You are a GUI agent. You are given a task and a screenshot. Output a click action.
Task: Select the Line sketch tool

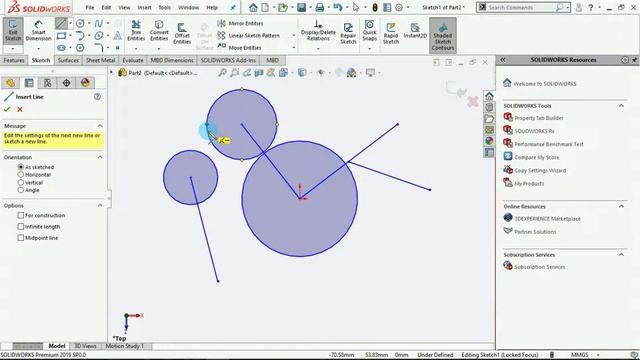[61, 23]
